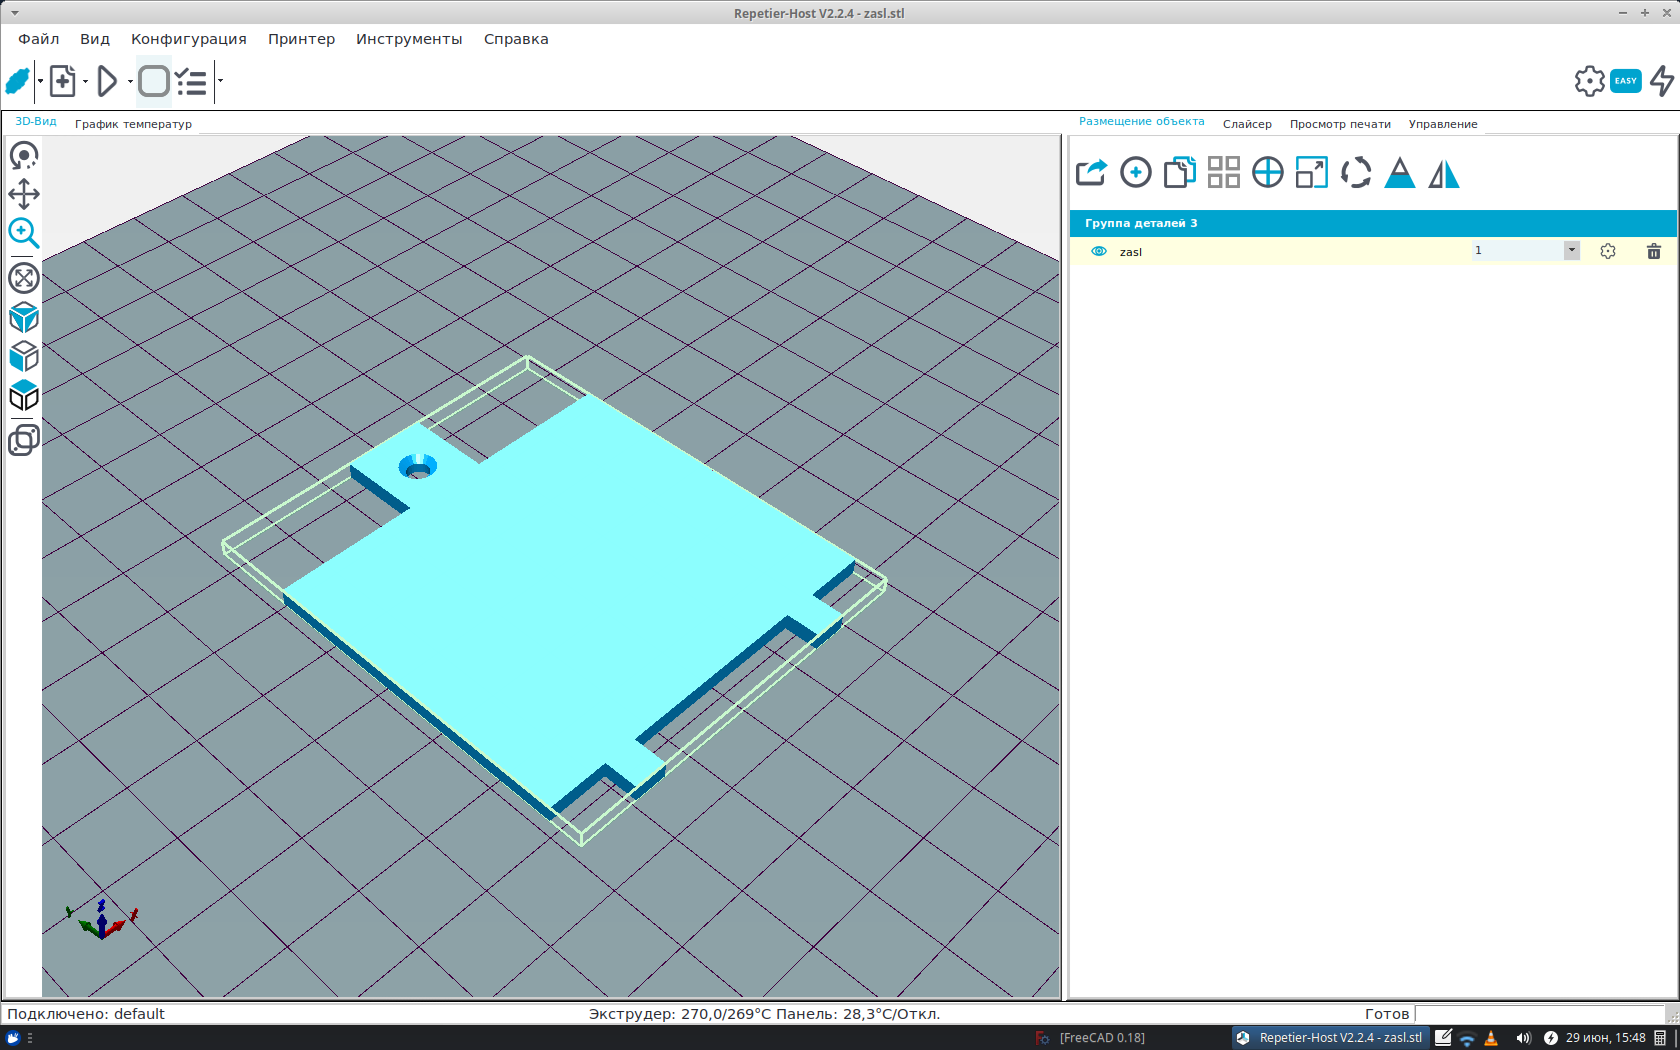This screenshot has width=1680, height=1050.
Task: Click the export/save object icon
Action: tap(1092, 173)
